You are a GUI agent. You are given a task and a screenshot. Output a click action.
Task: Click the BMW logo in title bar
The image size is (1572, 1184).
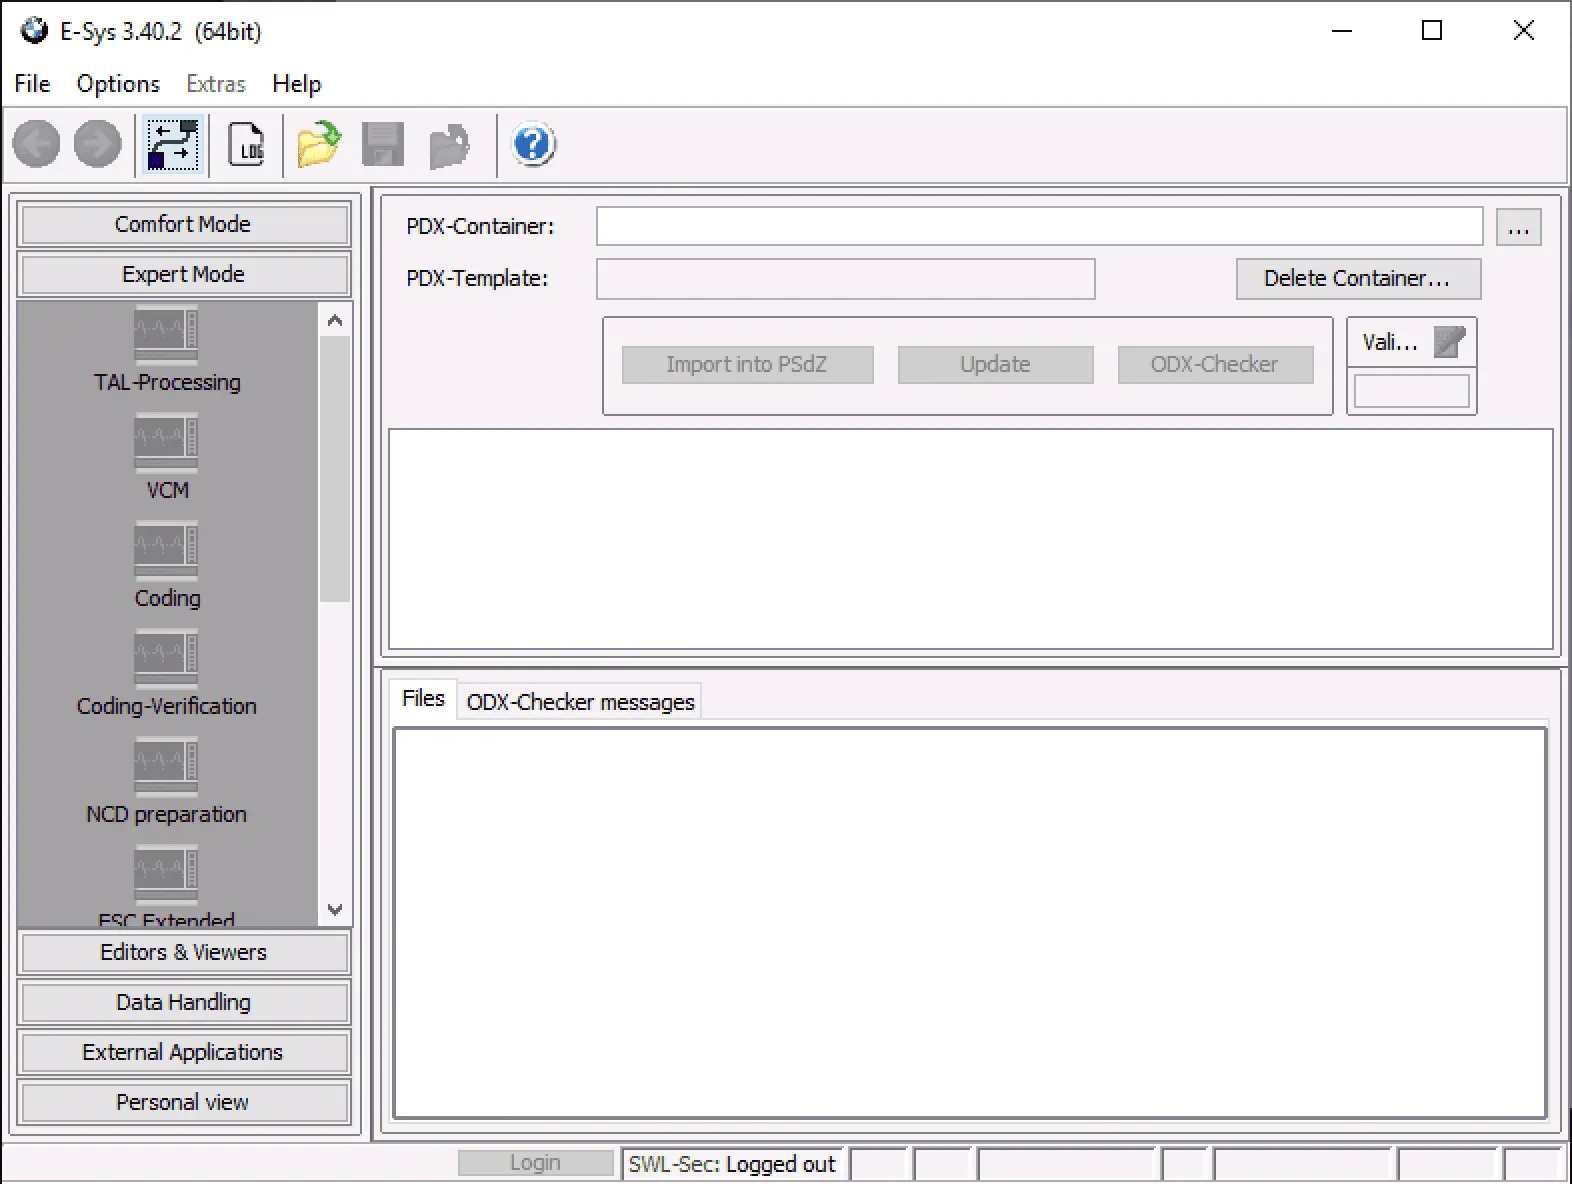pos(34,31)
